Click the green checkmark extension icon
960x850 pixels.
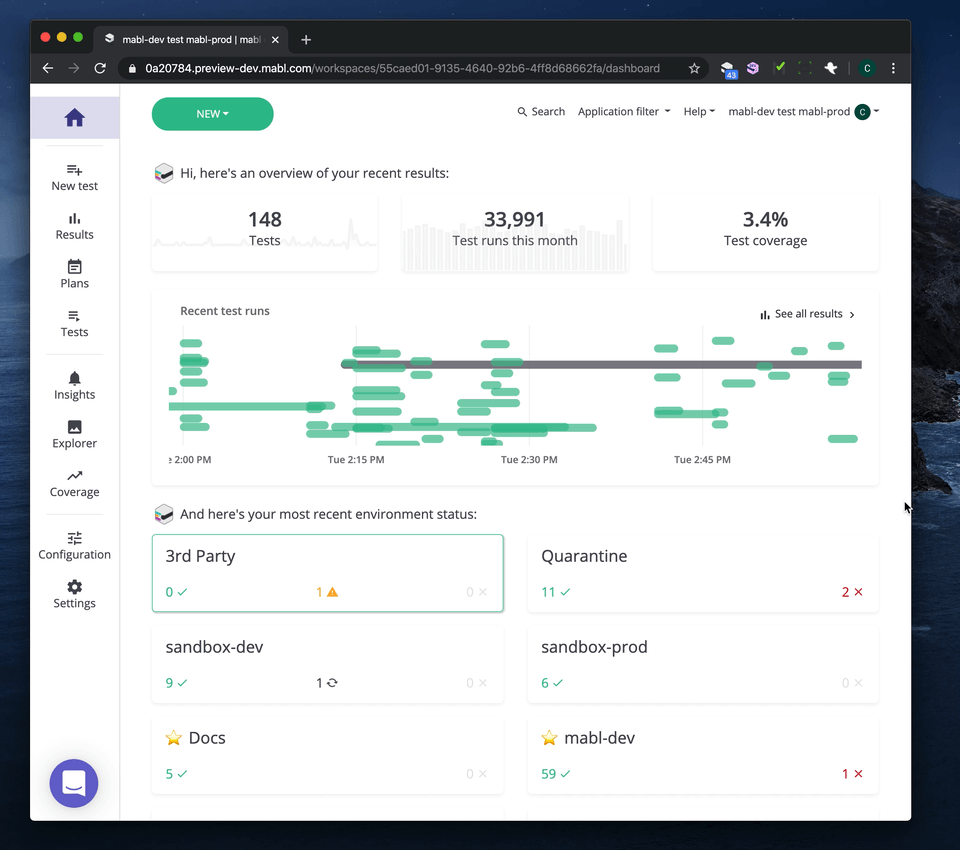point(779,68)
